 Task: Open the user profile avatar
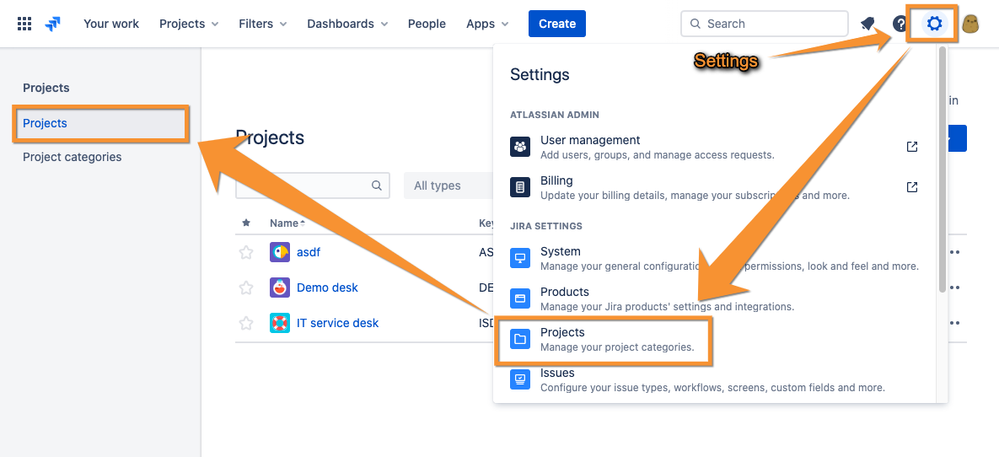point(970,24)
